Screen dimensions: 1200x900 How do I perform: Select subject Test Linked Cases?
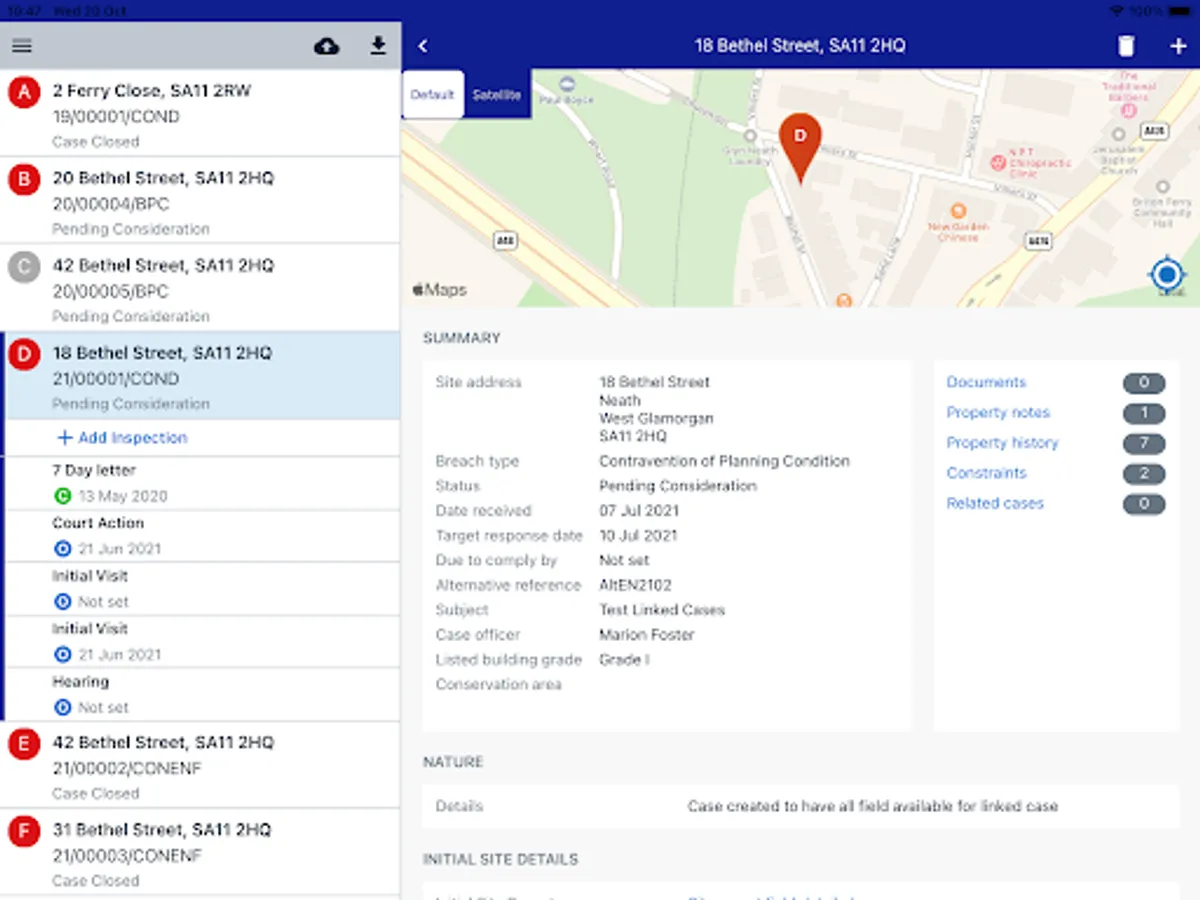(662, 609)
